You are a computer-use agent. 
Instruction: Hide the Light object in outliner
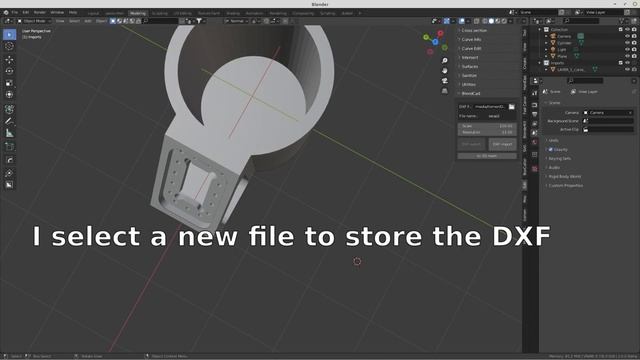point(627,49)
